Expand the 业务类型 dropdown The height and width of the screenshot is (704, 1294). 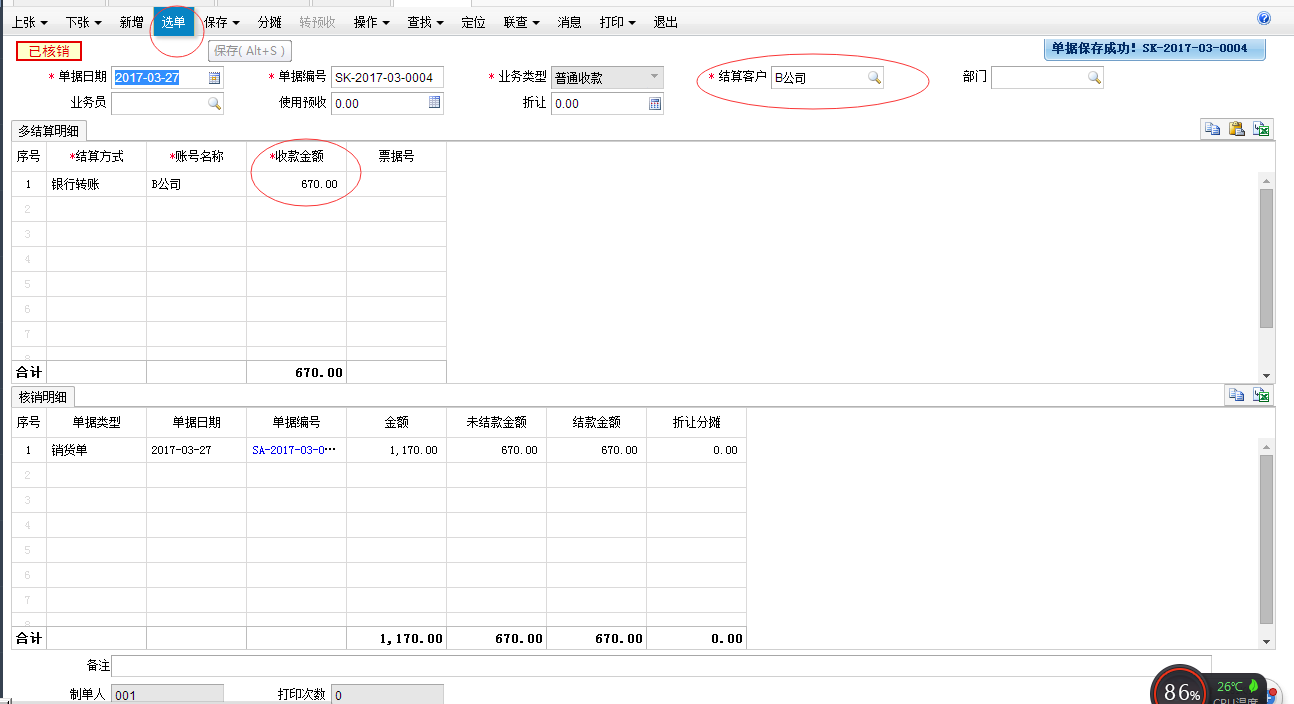point(654,77)
